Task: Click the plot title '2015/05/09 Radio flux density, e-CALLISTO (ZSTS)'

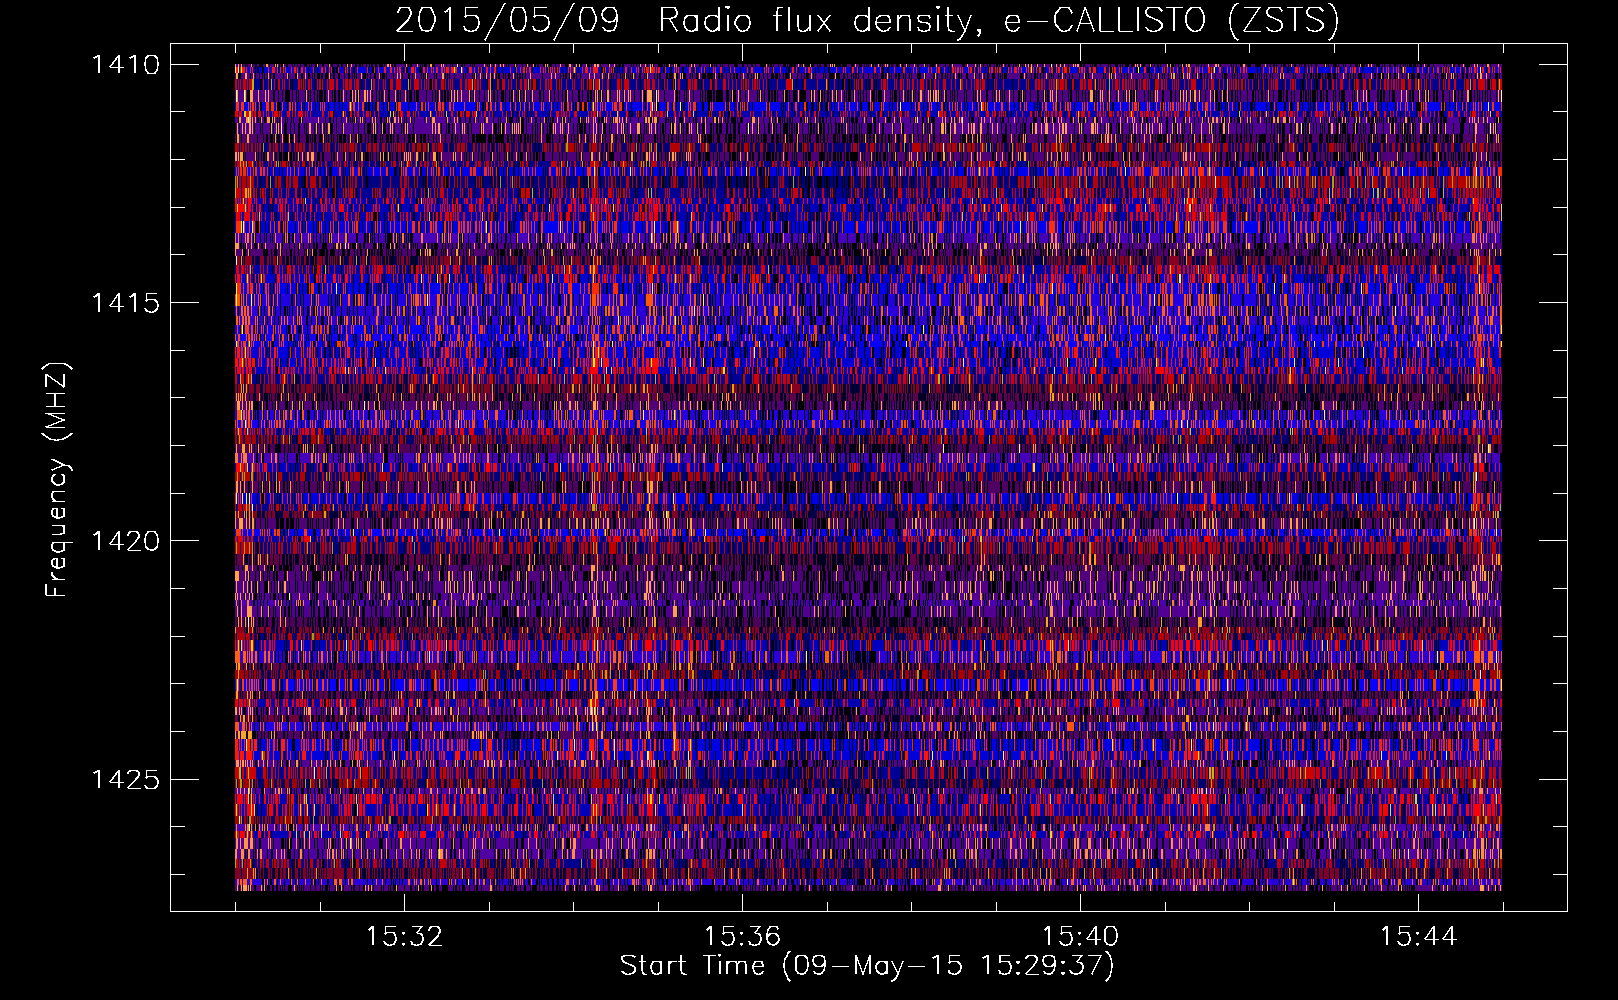Action: (867, 21)
